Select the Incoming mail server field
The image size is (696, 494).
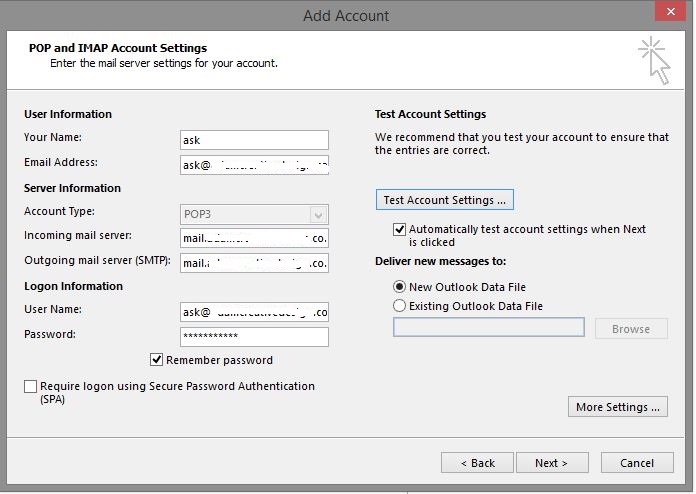(254, 239)
